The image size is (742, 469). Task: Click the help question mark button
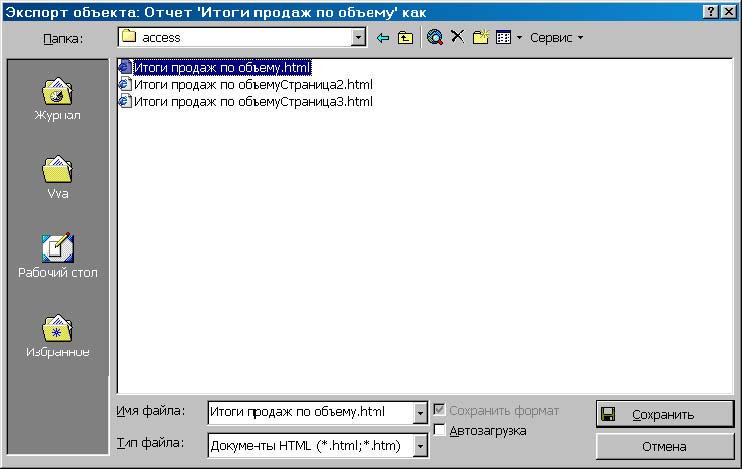click(711, 10)
